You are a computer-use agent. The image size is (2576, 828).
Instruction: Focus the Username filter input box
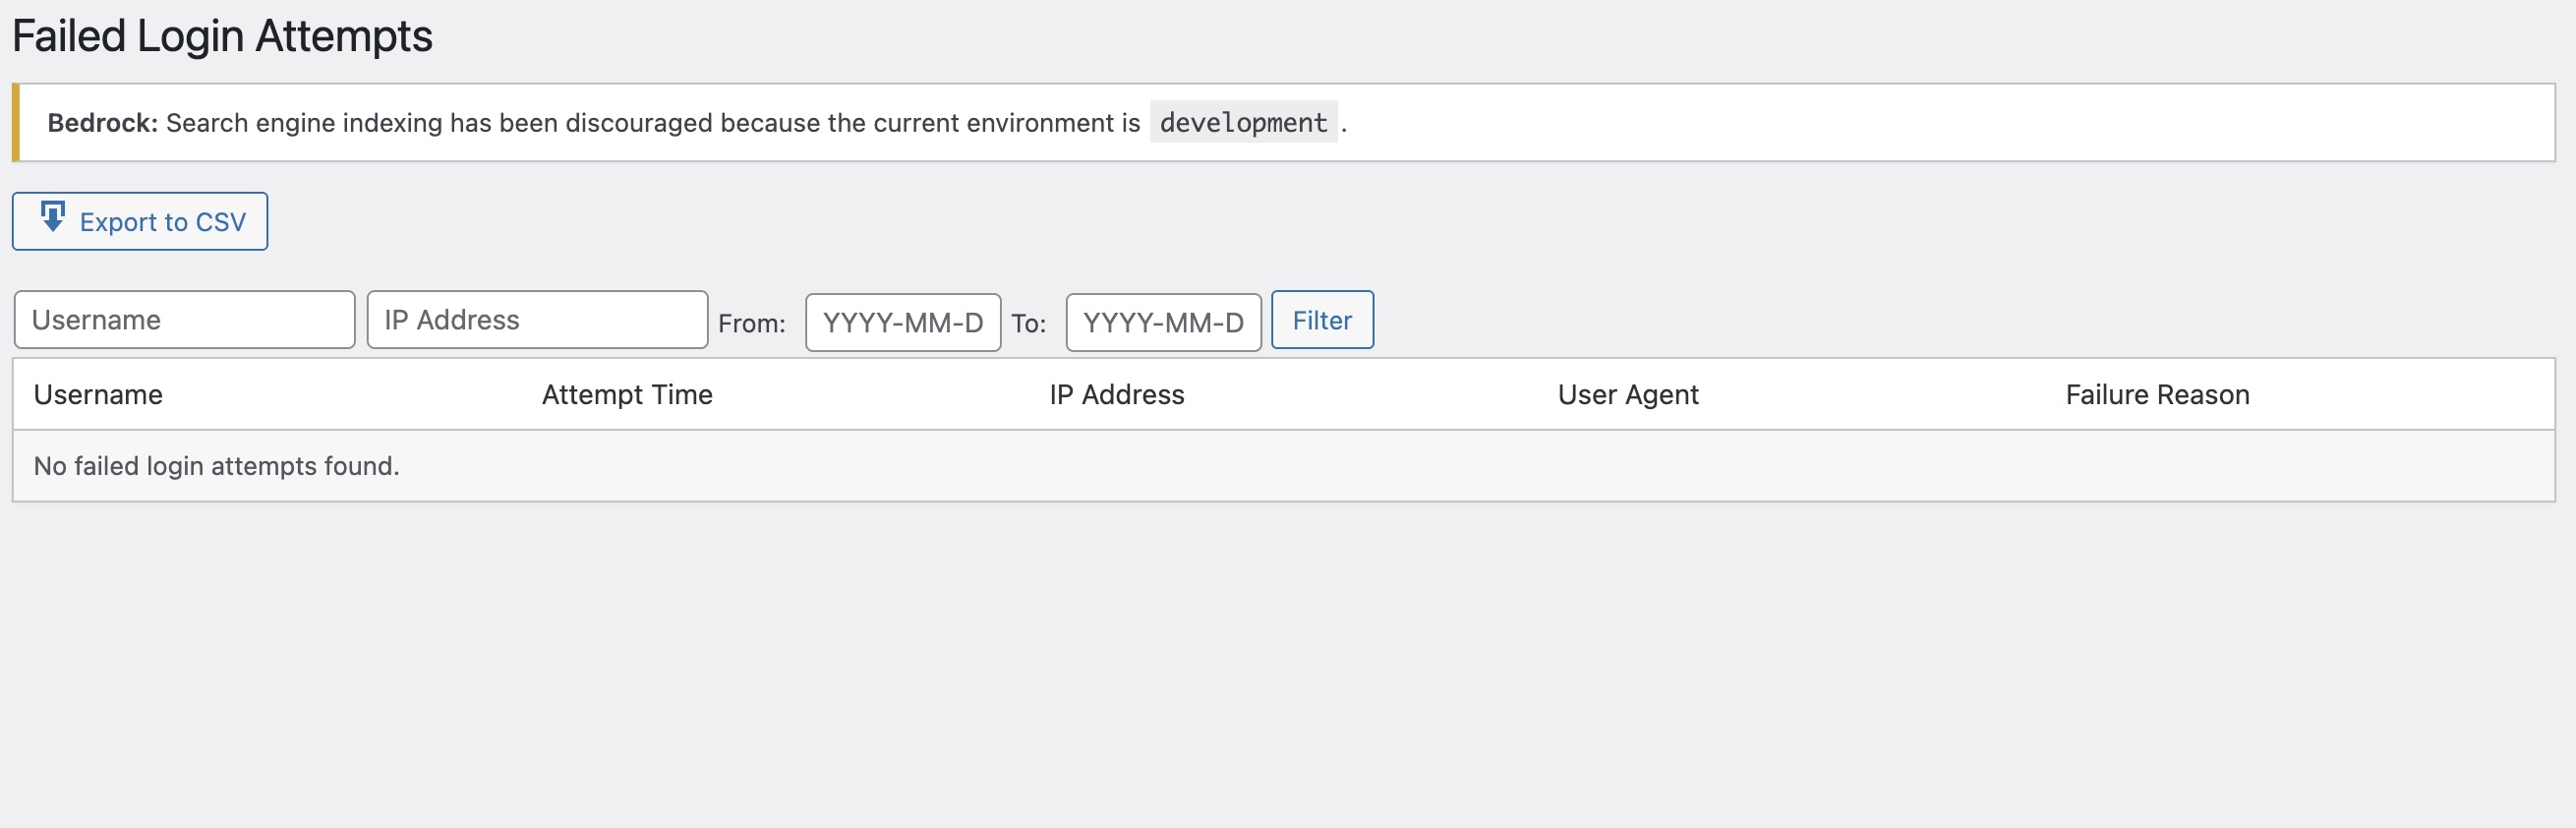[x=185, y=320]
